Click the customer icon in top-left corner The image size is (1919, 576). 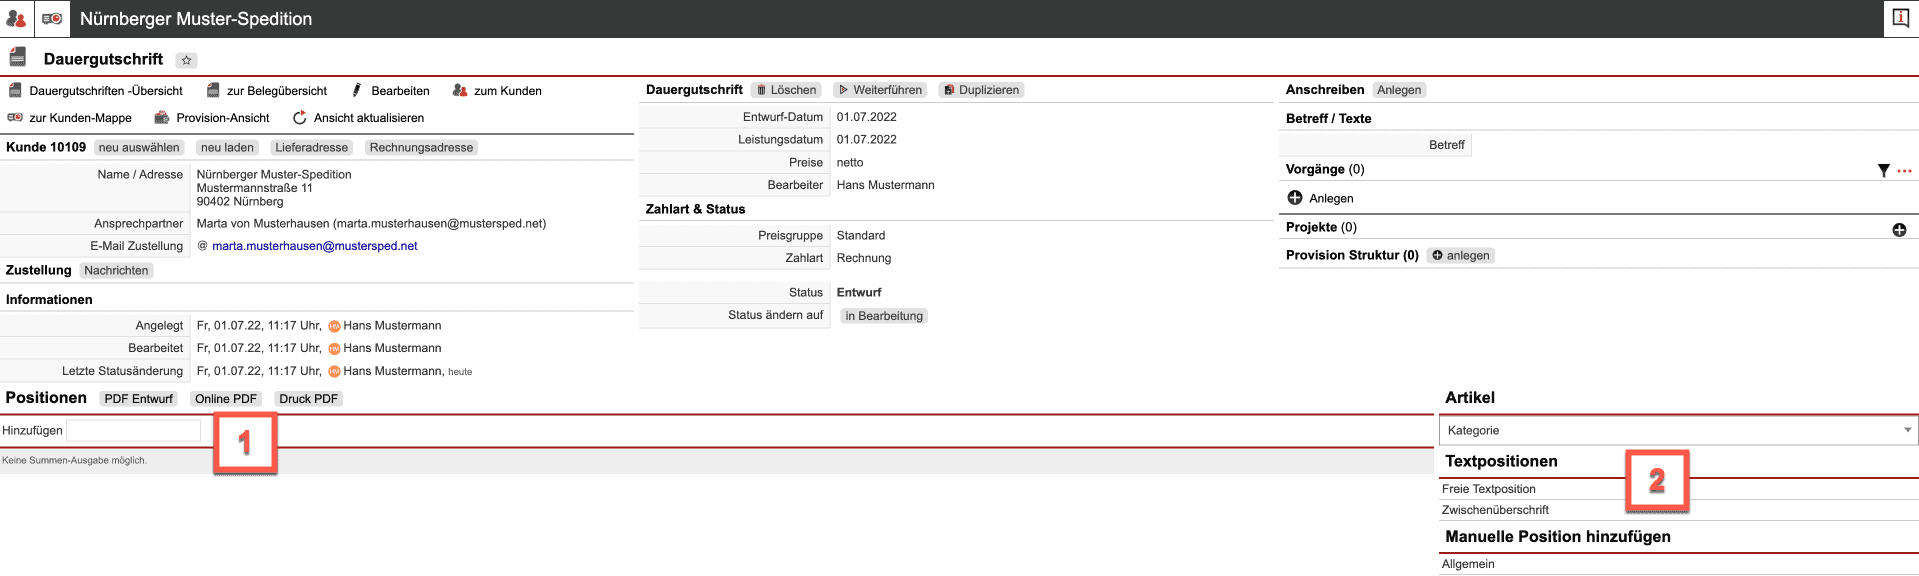pyautogui.click(x=16, y=18)
